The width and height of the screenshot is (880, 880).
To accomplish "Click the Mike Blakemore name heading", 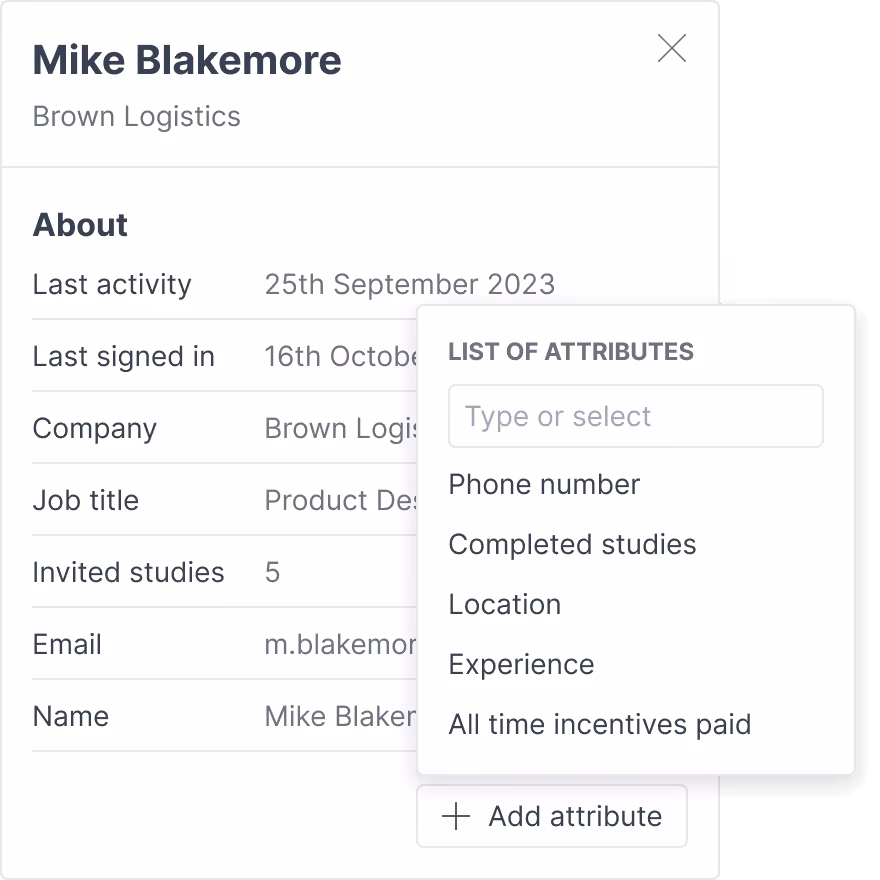I will point(187,60).
